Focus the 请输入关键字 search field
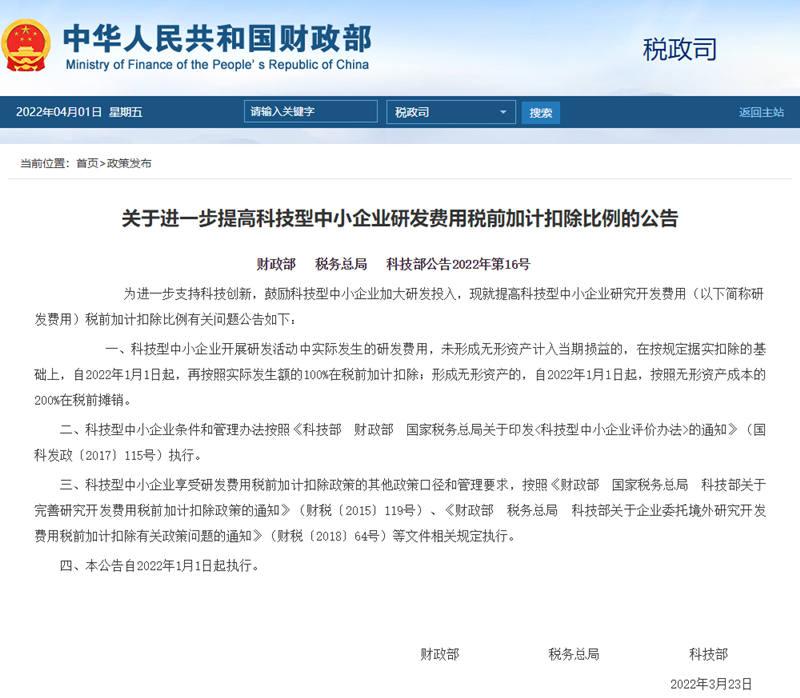Viewport: 800px width, 698px height. point(310,112)
